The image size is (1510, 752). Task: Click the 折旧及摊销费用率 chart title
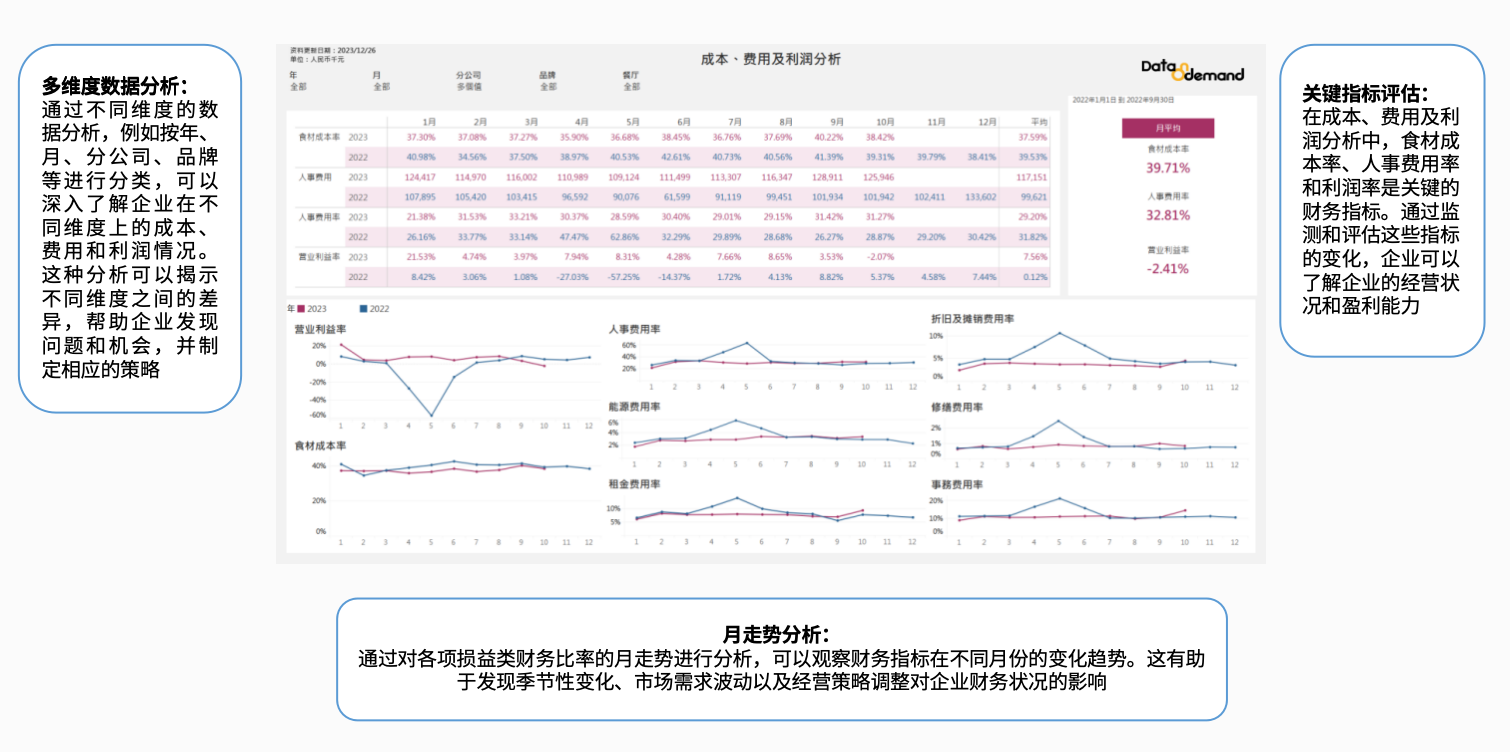[x=972, y=319]
